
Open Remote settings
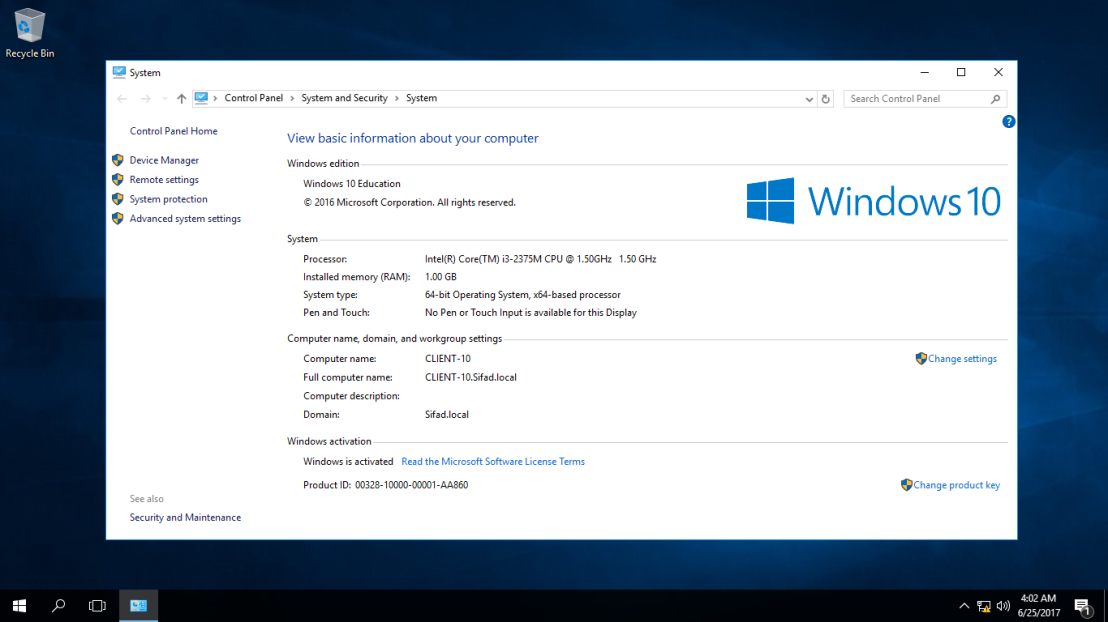pyautogui.click(x=164, y=180)
